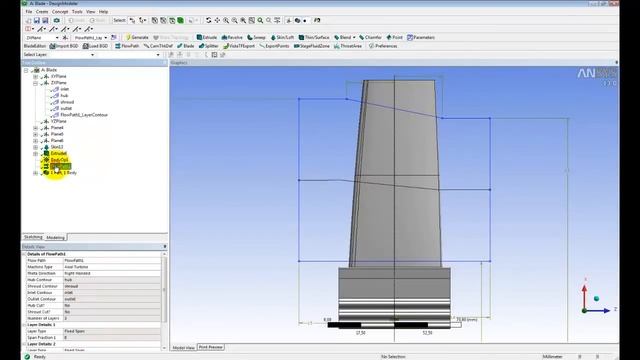Select the inlet sketch in tree
This screenshot has width=640, height=360.
point(64,89)
